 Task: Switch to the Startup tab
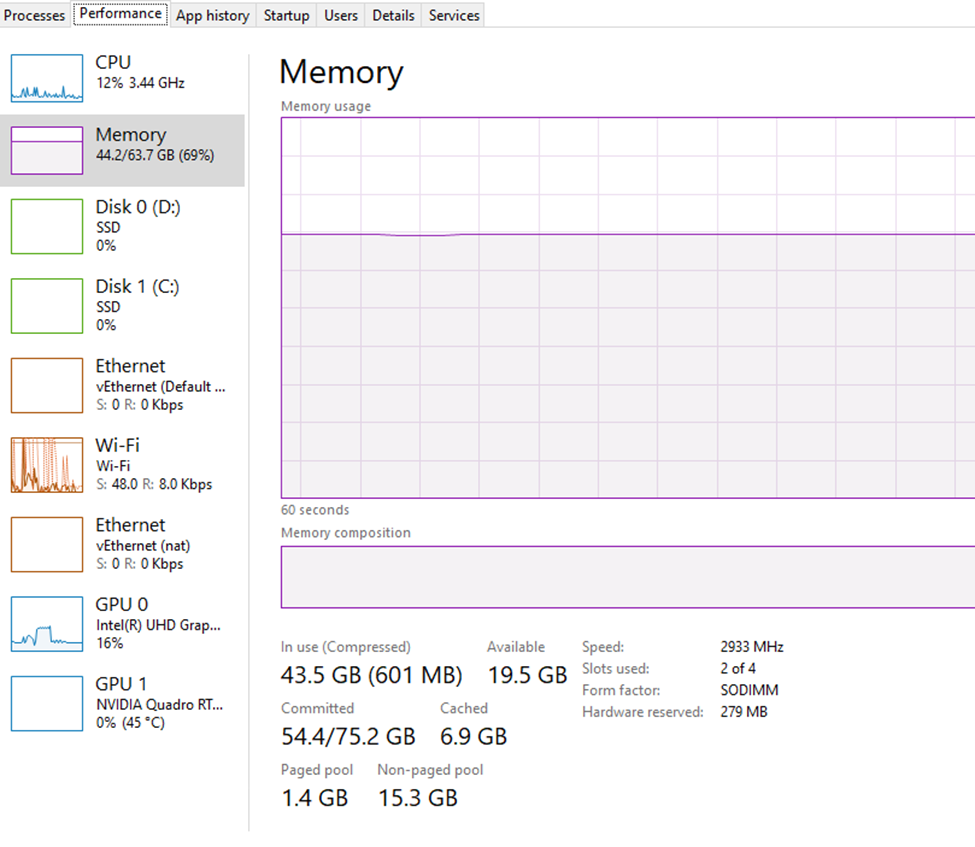286,15
